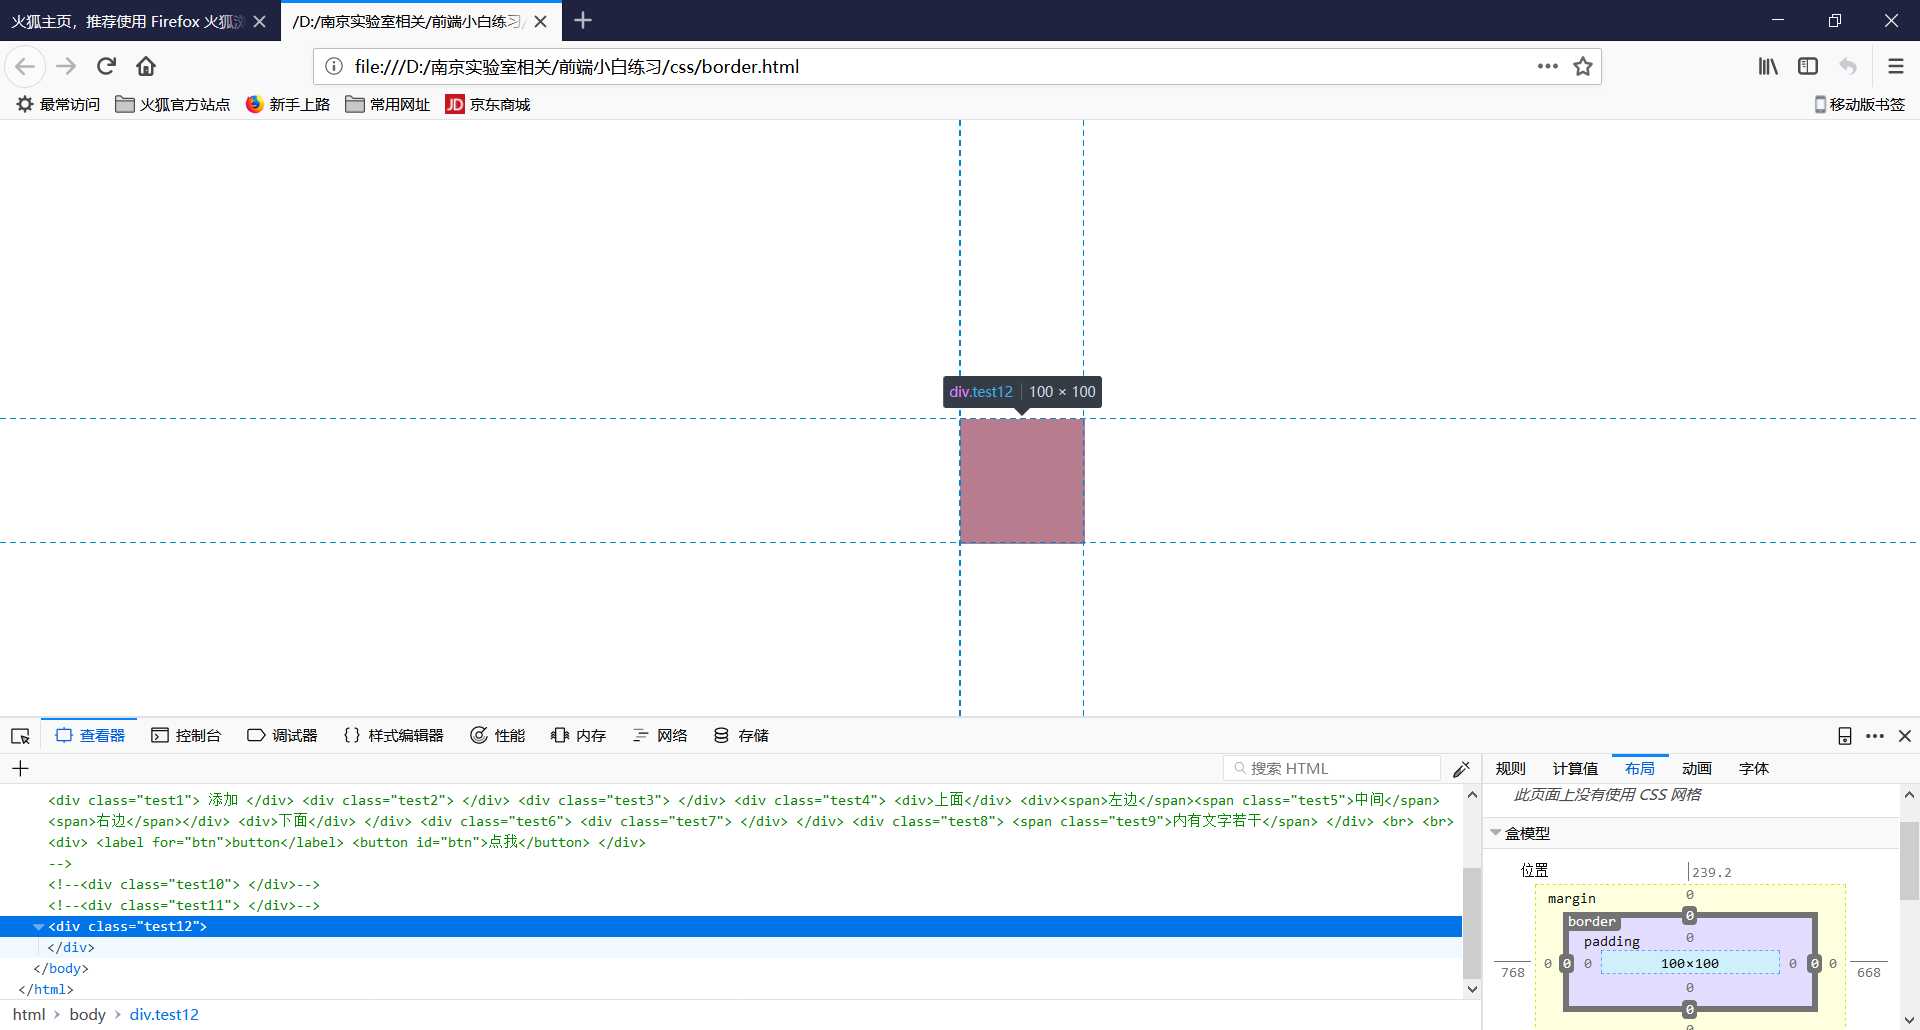Click the html breadcrumb
This screenshot has height=1030, width=1920.
click(29, 1014)
